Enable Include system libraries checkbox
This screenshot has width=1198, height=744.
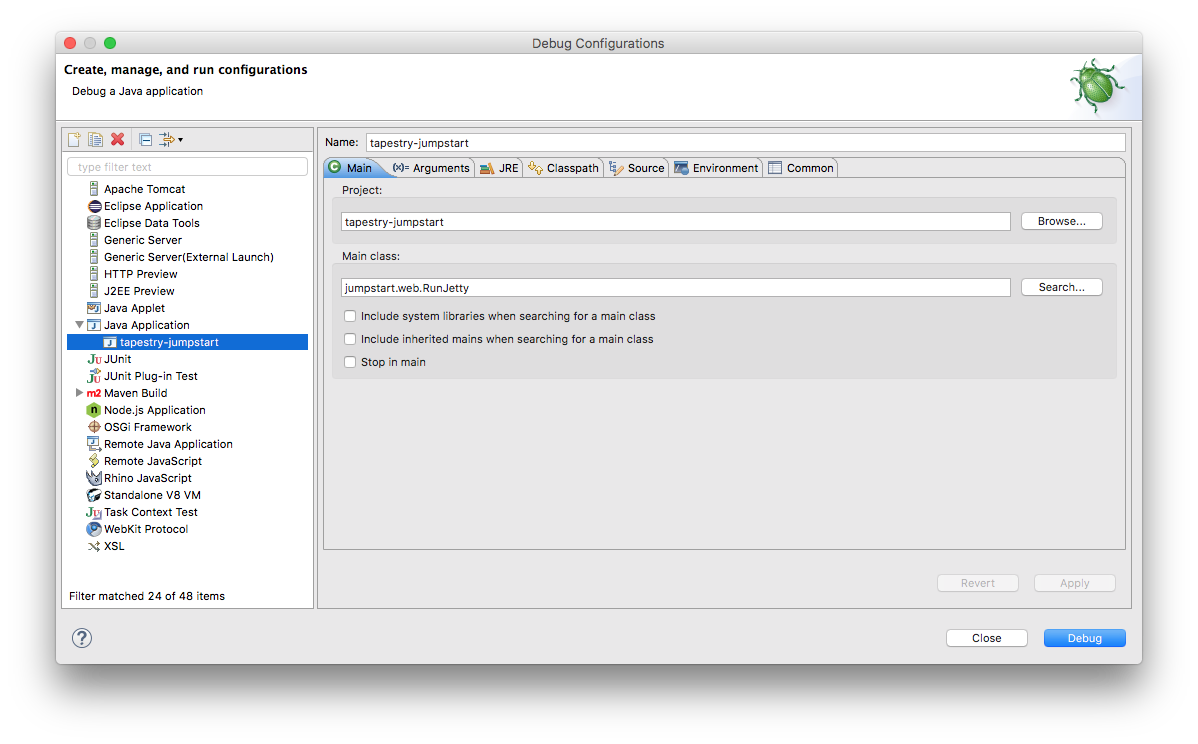coord(350,316)
